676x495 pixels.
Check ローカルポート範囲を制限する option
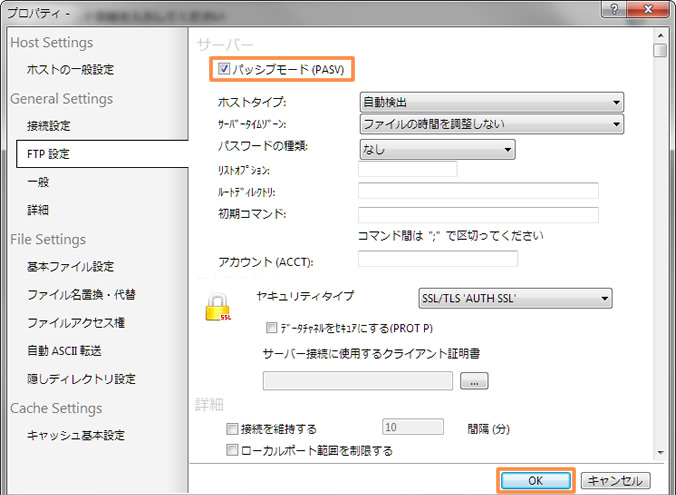coord(232,450)
